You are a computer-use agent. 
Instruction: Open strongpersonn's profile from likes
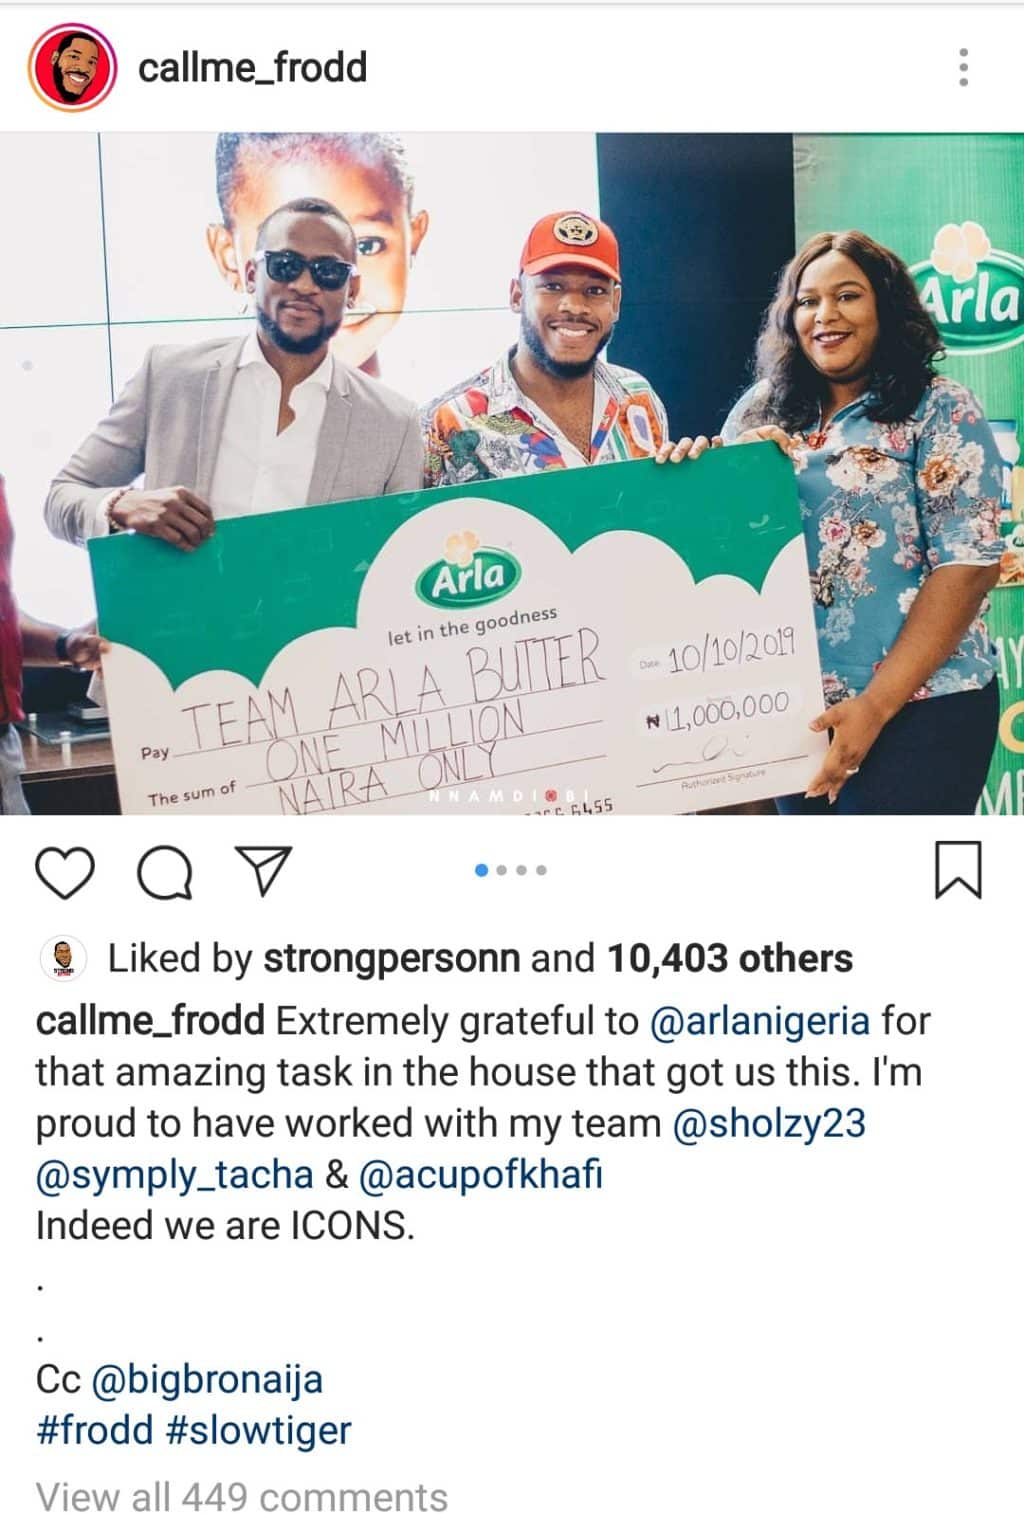pos(391,959)
